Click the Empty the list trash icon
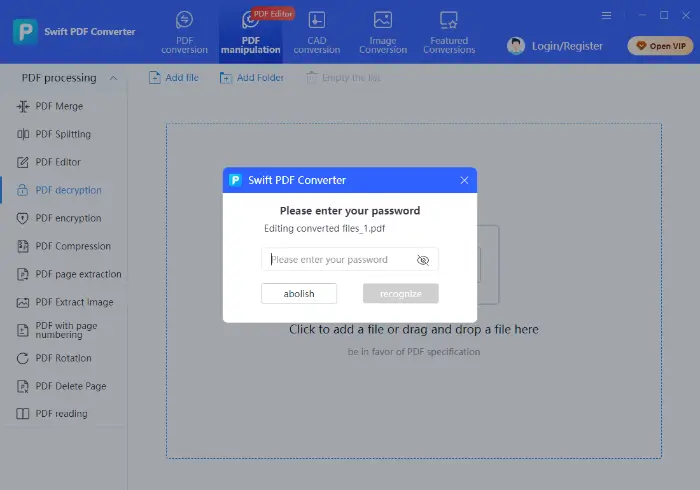The height and width of the screenshot is (490, 700). point(311,78)
